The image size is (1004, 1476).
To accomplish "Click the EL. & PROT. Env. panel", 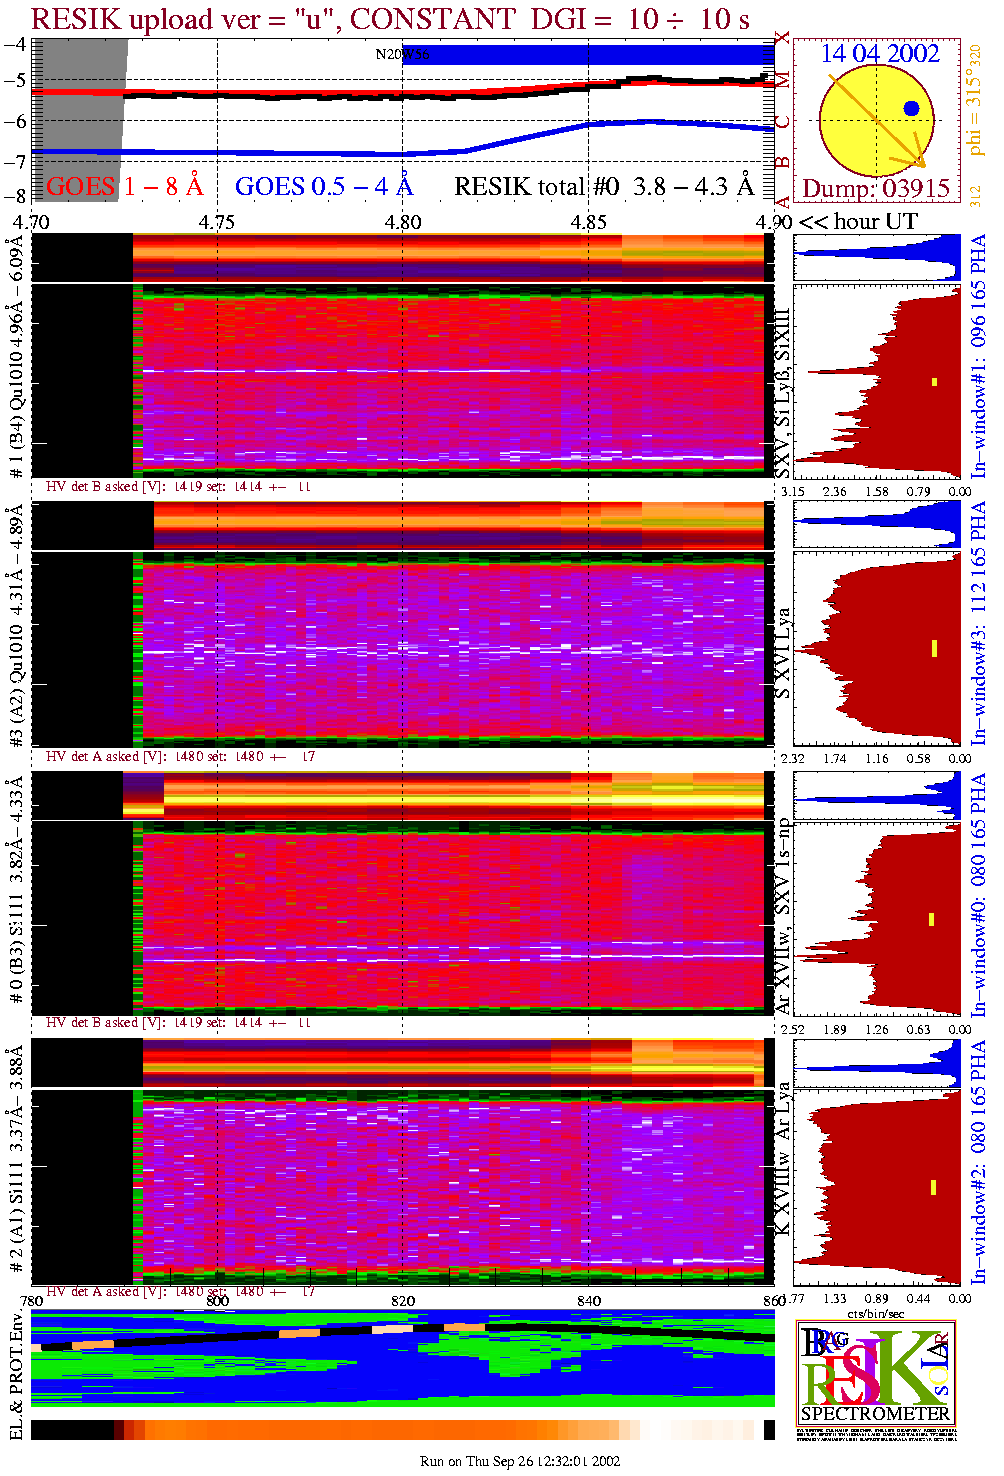I will (402, 1358).
